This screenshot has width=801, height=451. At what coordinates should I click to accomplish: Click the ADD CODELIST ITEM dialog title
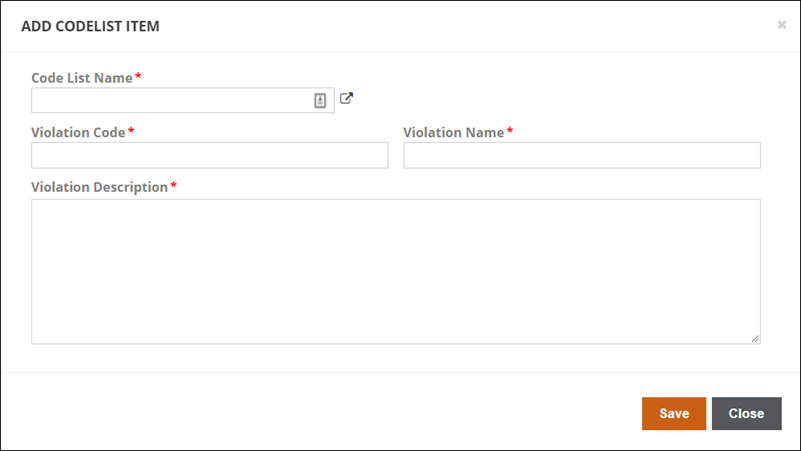[x=90, y=26]
